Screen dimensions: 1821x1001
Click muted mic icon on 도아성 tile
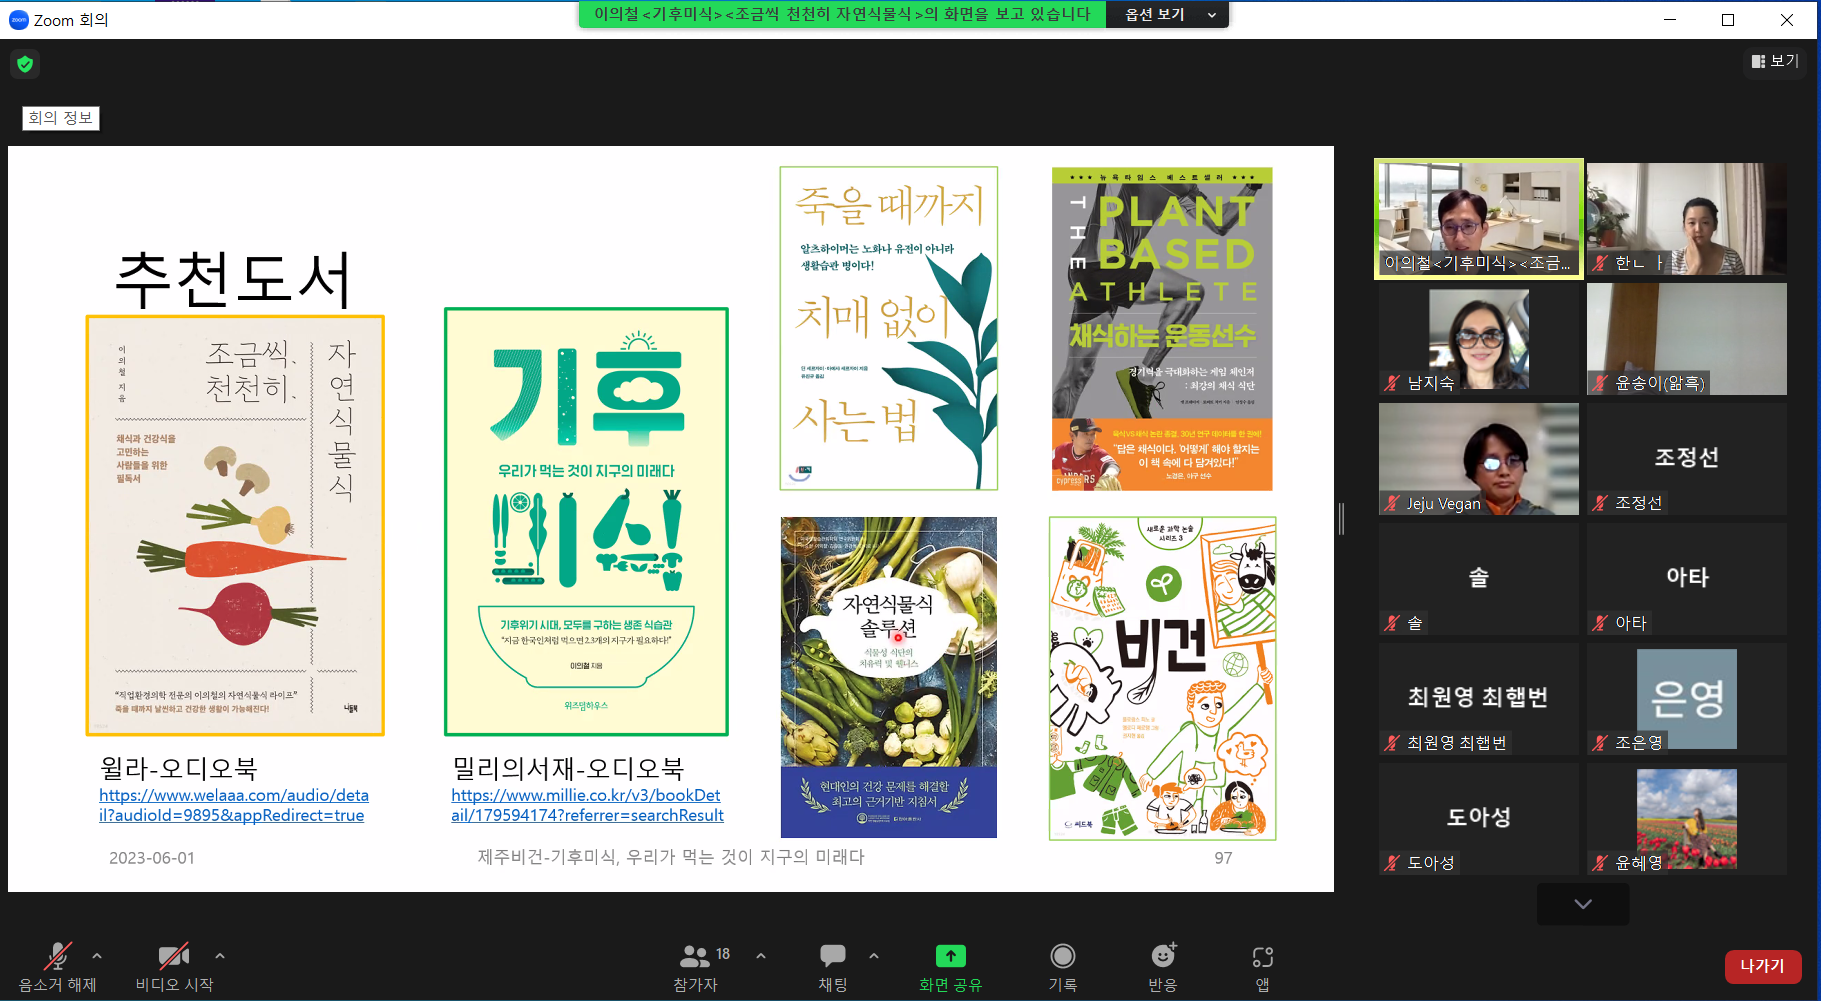(x=1392, y=863)
